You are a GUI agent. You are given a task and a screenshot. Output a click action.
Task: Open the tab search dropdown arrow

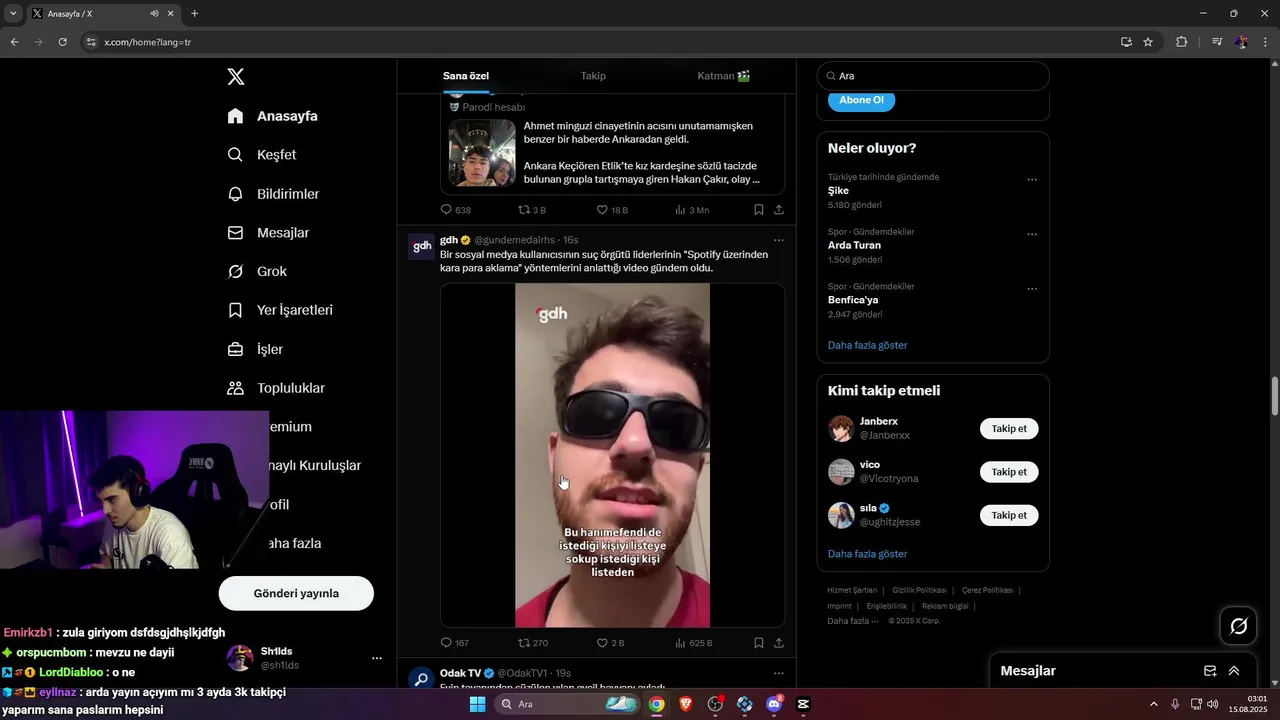click(x=13, y=14)
